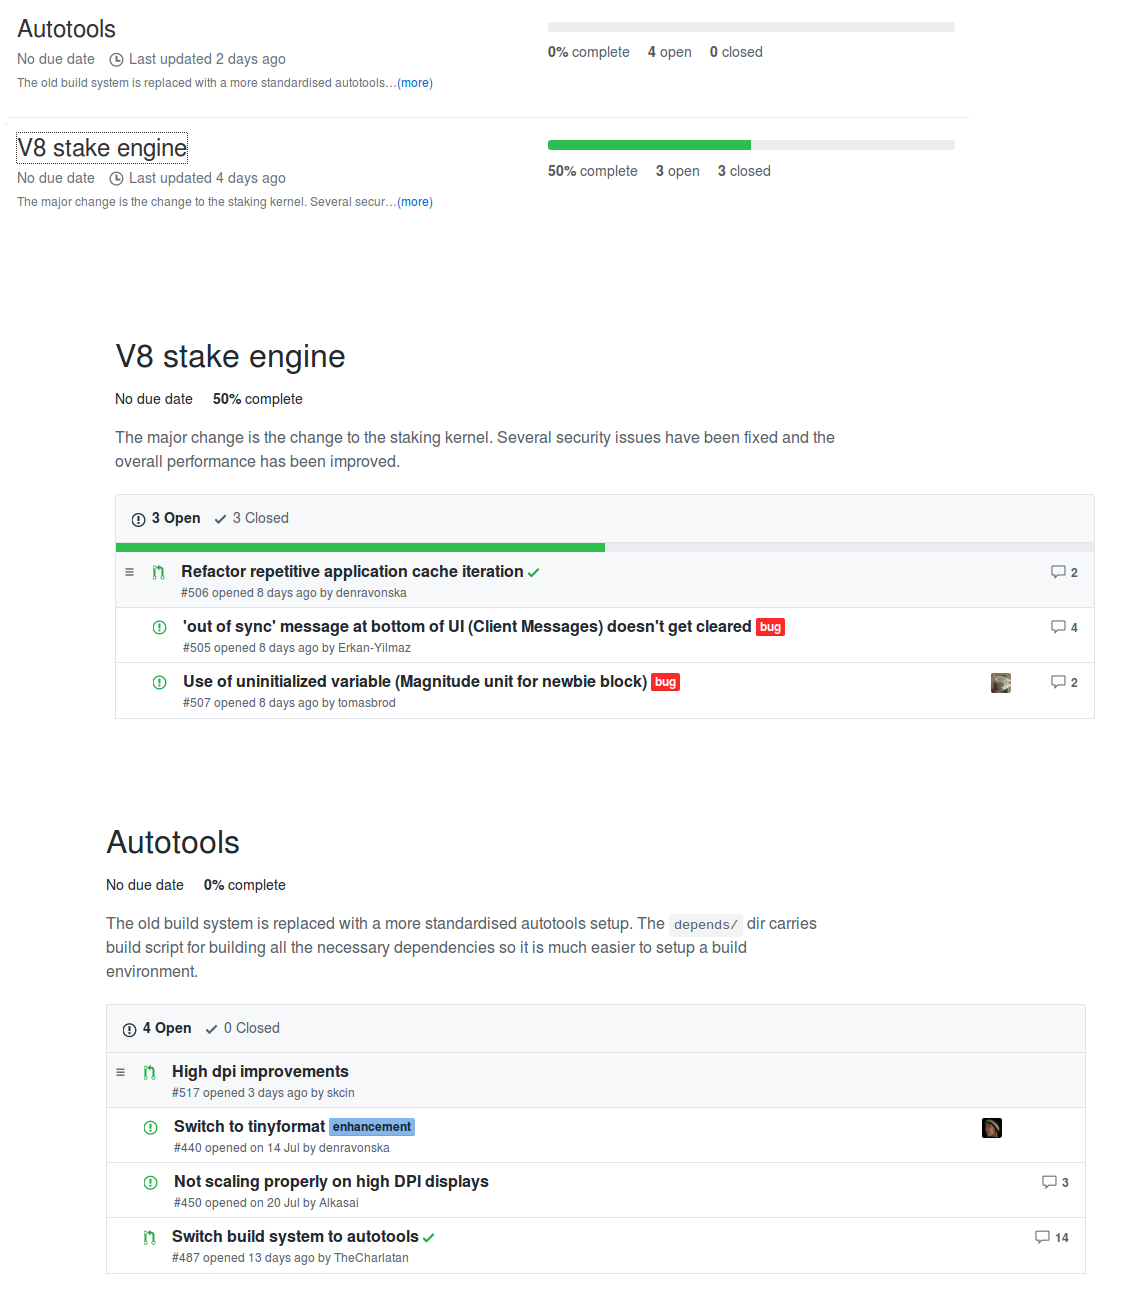Click comment icon on 'out of sync' issue
This screenshot has height=1305, width=1128.
[x=1058, y=627]
